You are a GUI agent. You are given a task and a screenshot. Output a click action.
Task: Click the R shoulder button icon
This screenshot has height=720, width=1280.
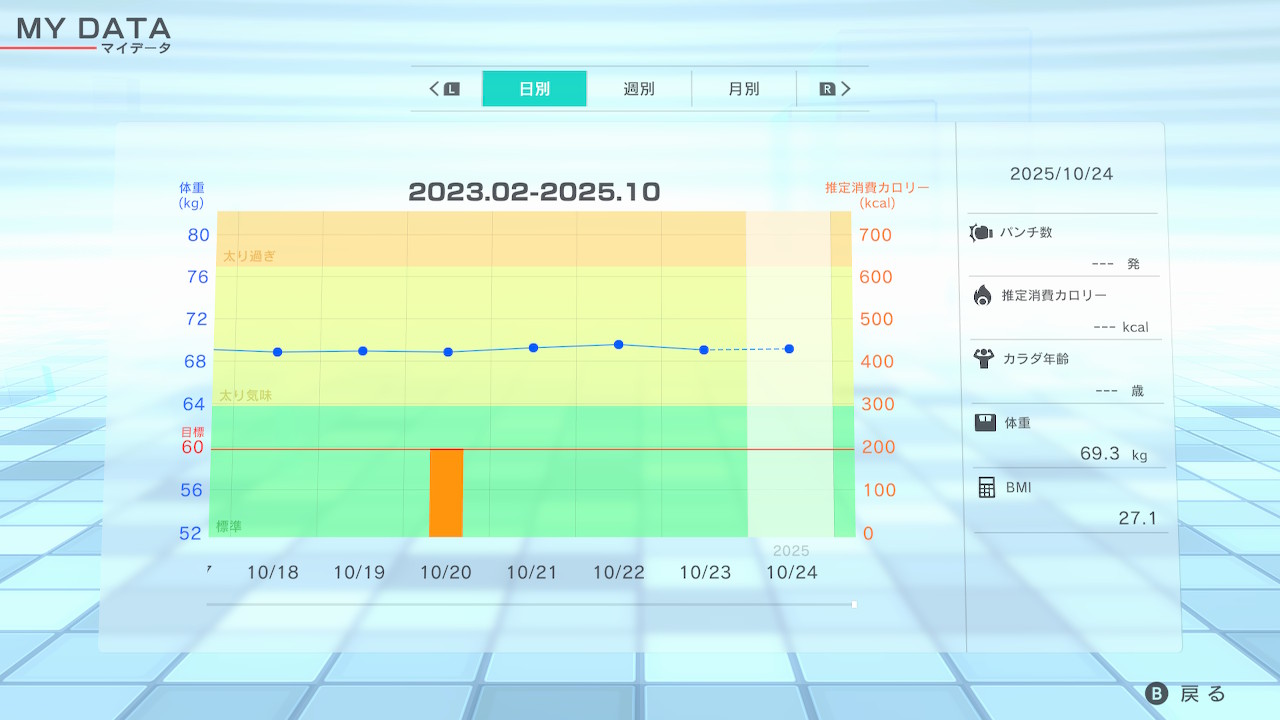pyautogui.click(x=827, y=89)
